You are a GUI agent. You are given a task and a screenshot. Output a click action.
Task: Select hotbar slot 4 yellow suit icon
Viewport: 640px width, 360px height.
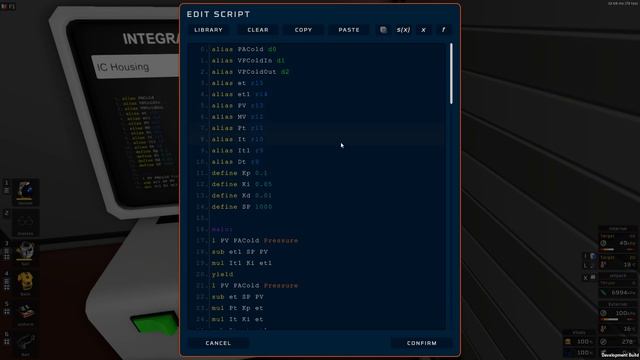click(x=25, y=282)
